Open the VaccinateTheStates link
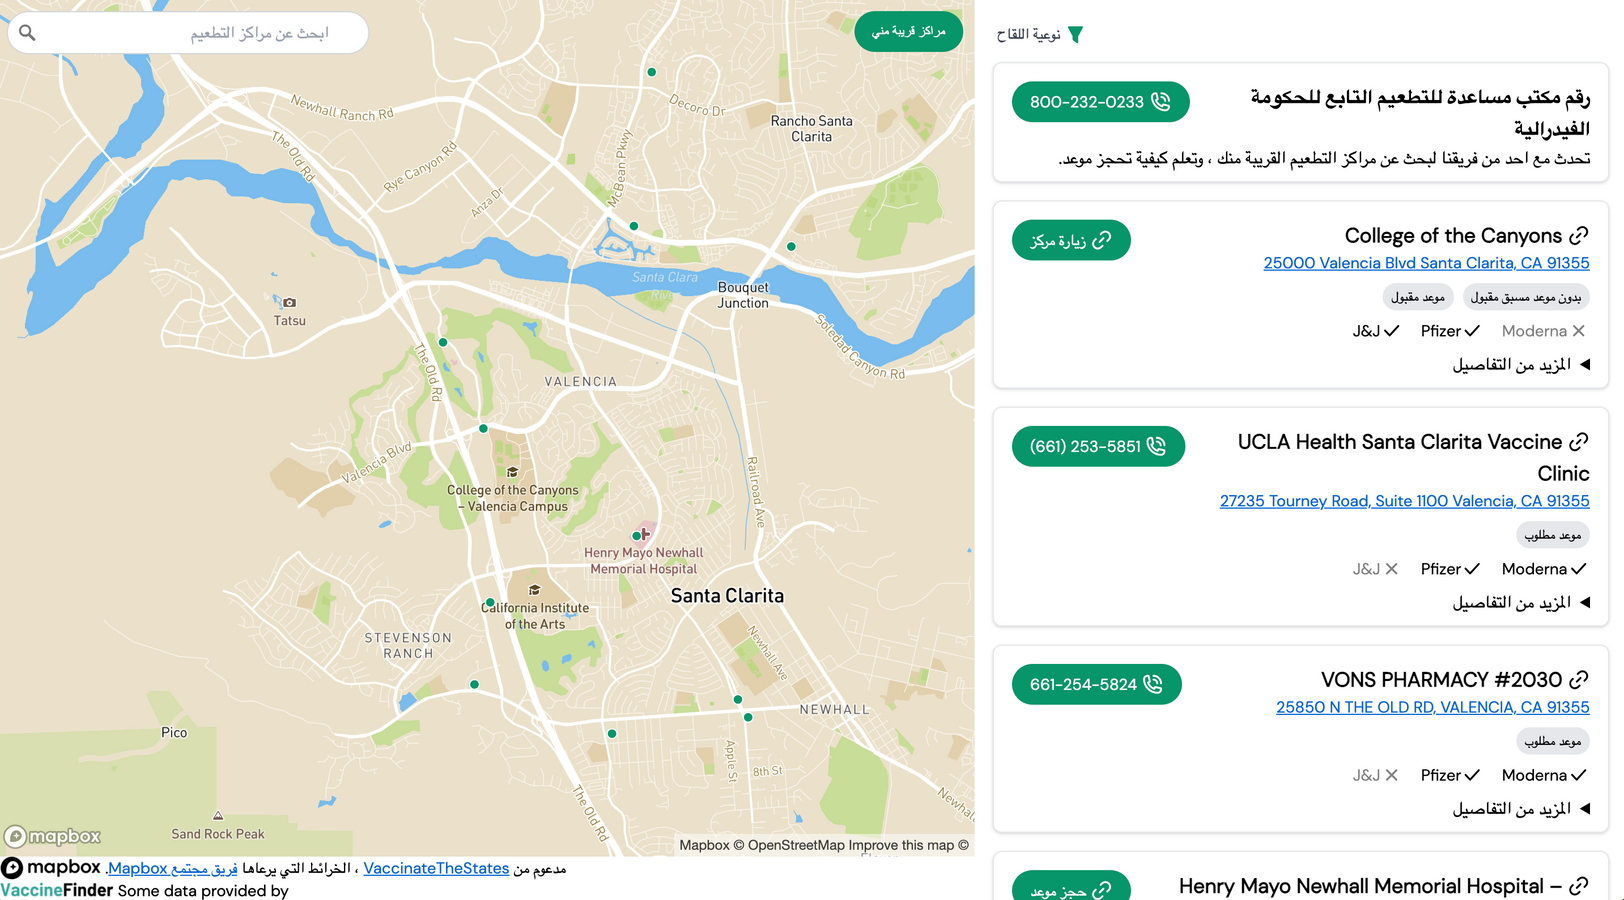This screenshot has width=1624, height=900. (x=436, y=868)
